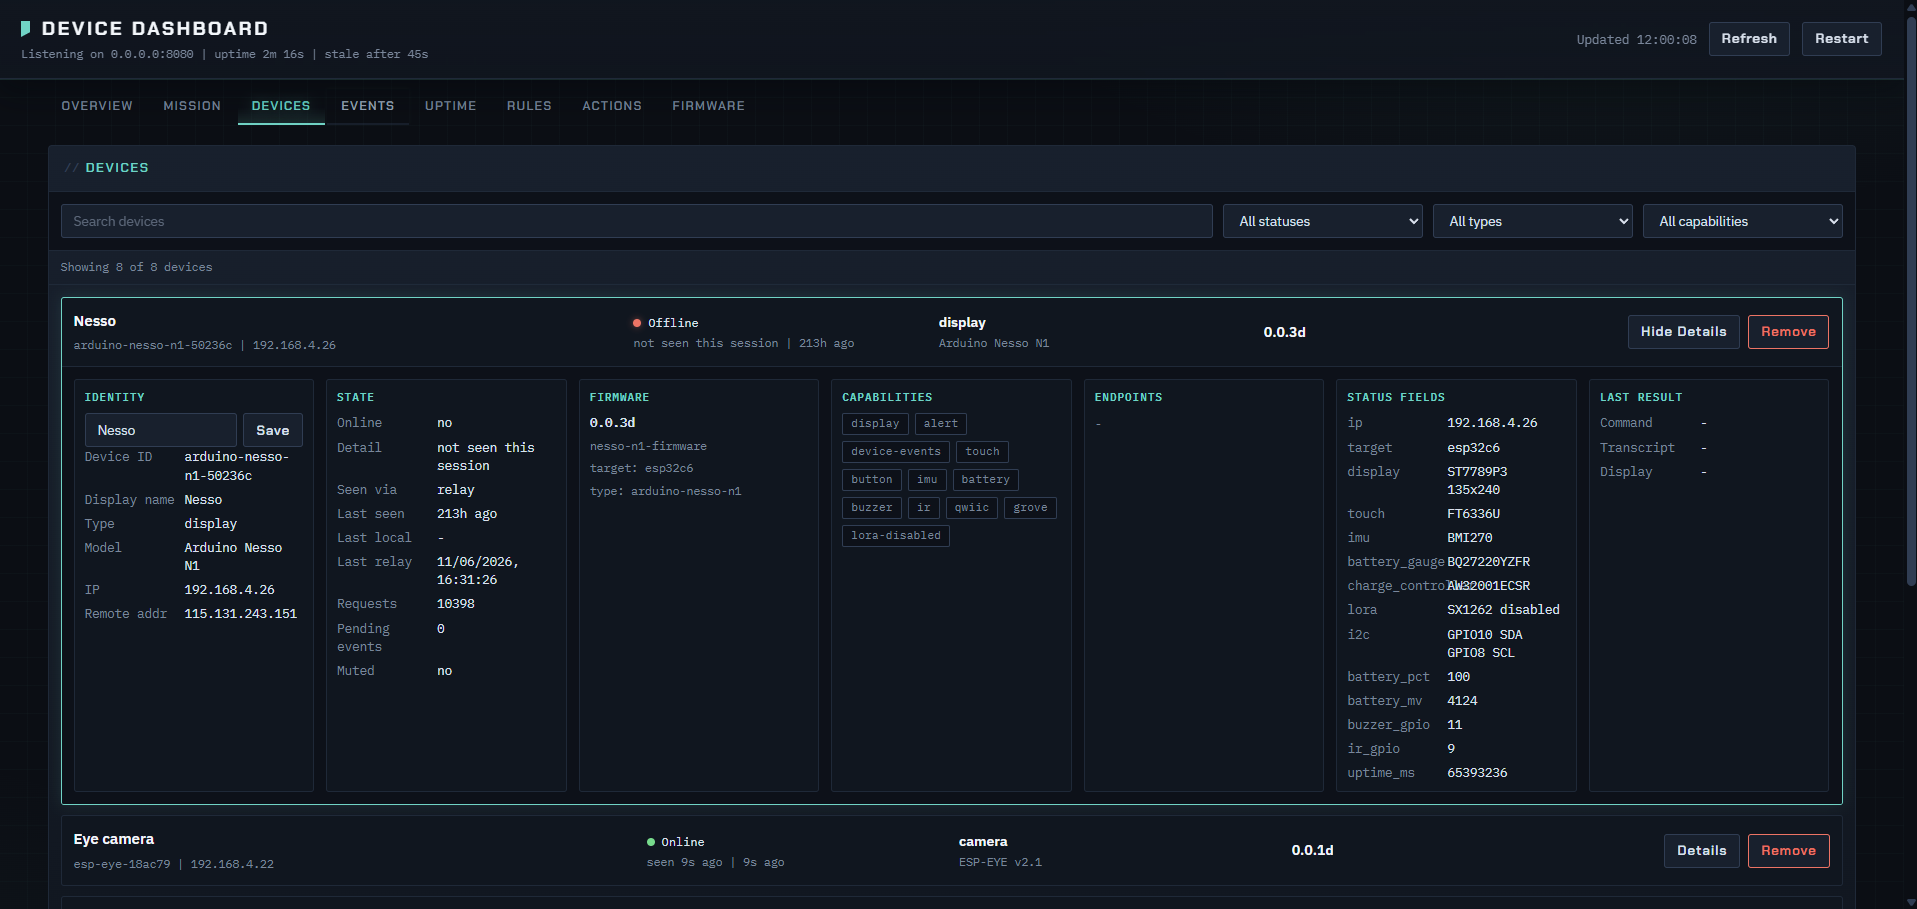Open the Events tab
The height and width of the screenshot is (909, 1917).
tap(368, 106)
